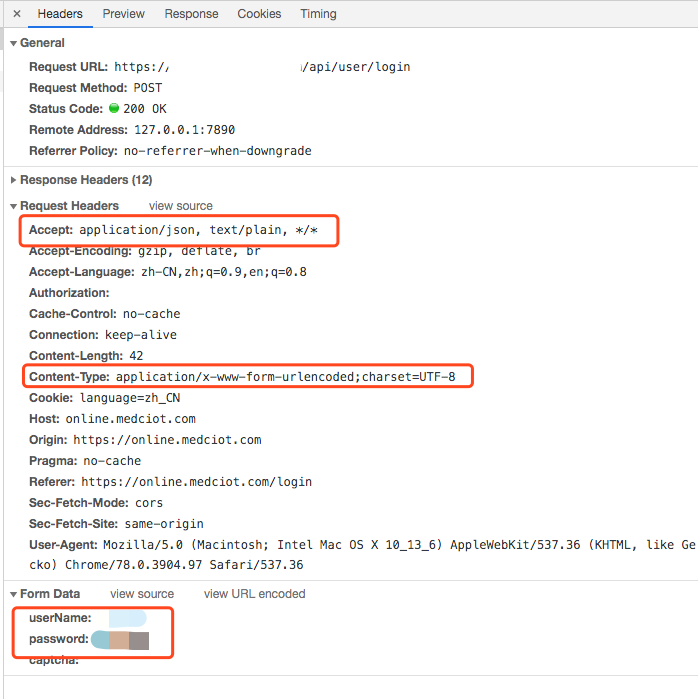Image resolution: width=698 pixels, height=699 pixels.
Task: Open the Timing tab
Action: pyautogui.click(x=318, y=14)
